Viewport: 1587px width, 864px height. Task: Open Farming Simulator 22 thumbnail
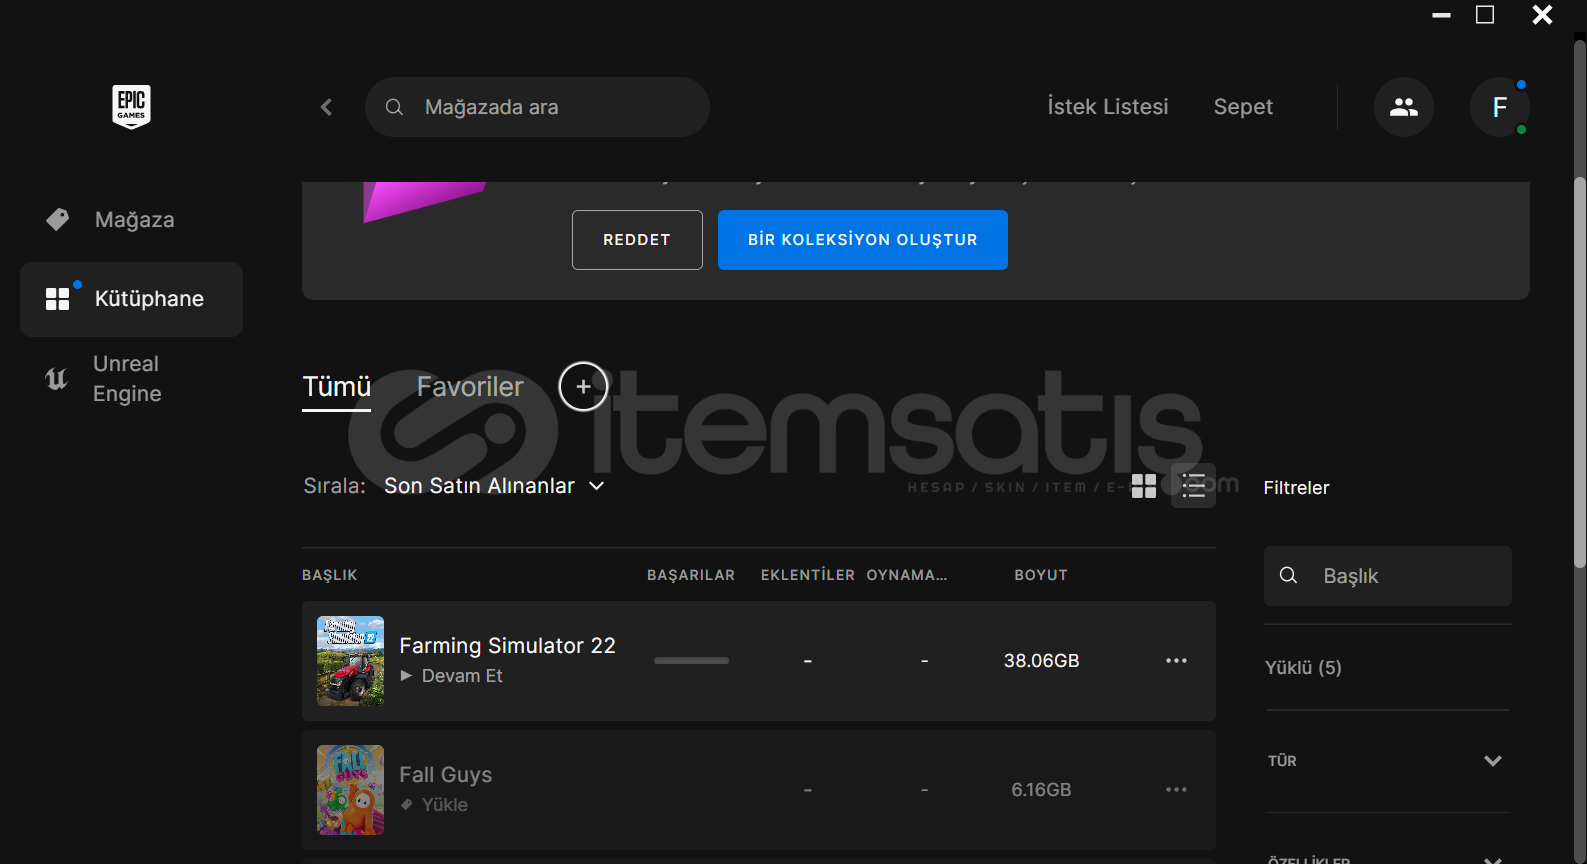point(350,661)
